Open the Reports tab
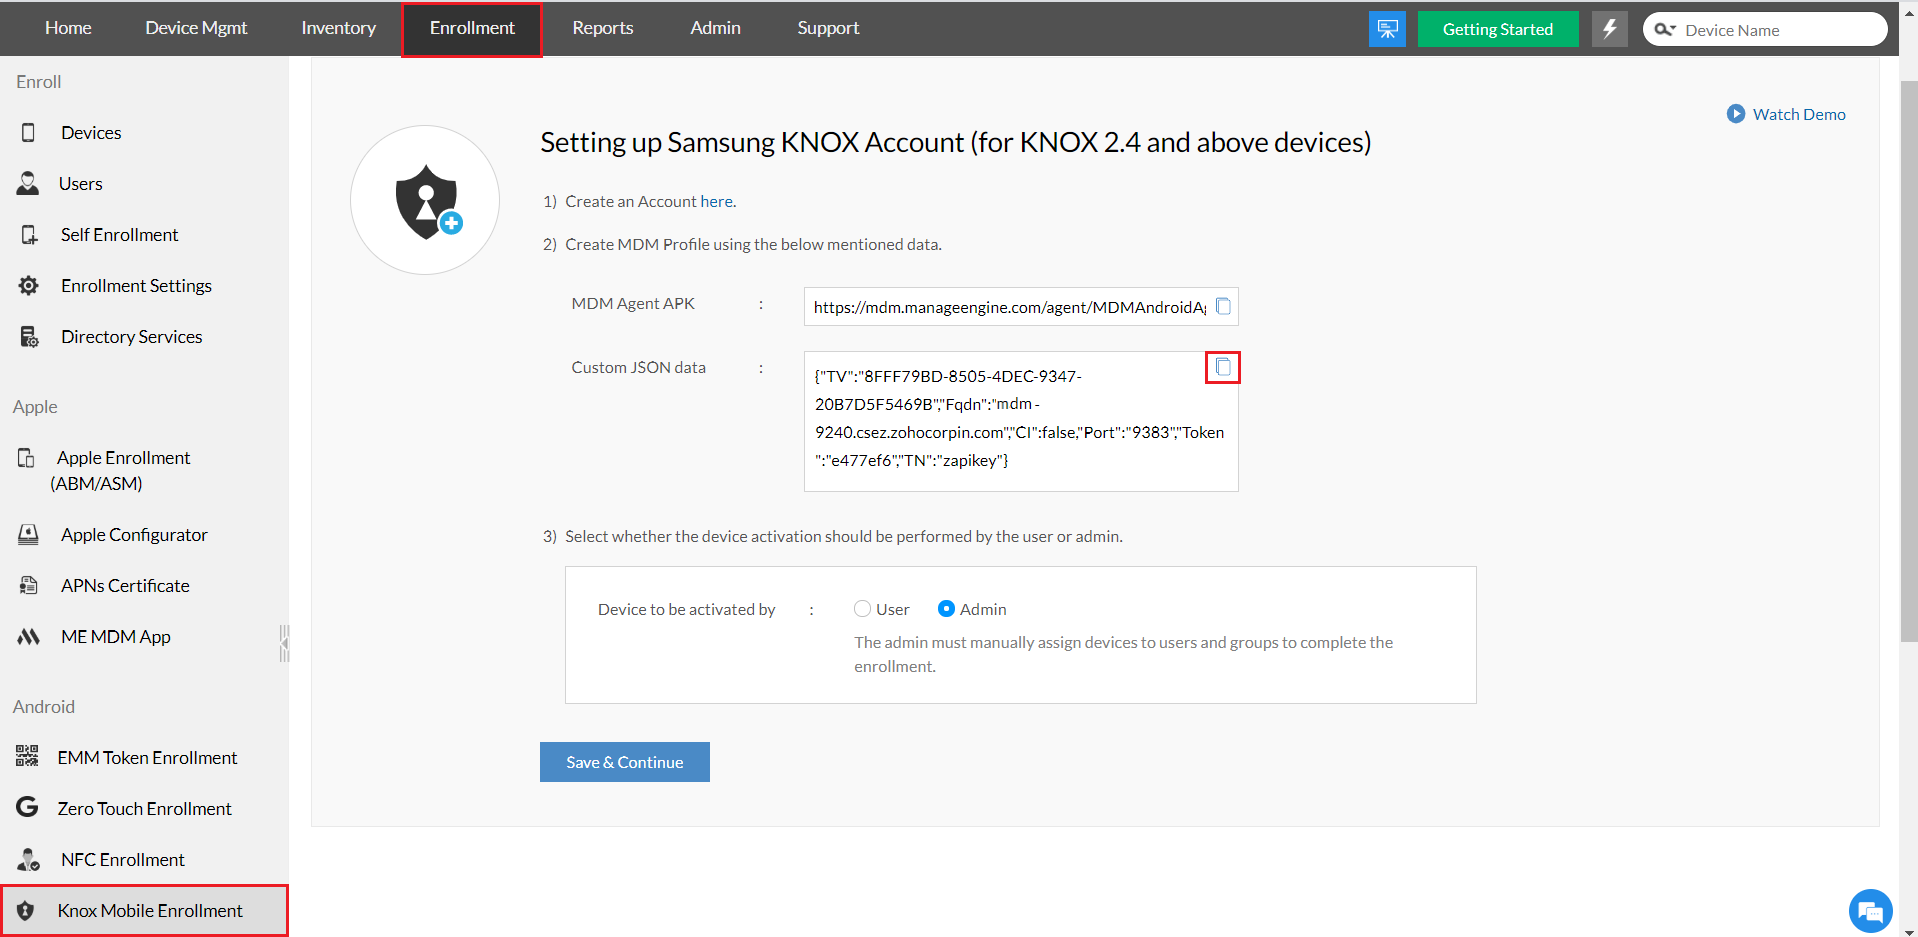The image size is (1918, 937). (602, 28)
